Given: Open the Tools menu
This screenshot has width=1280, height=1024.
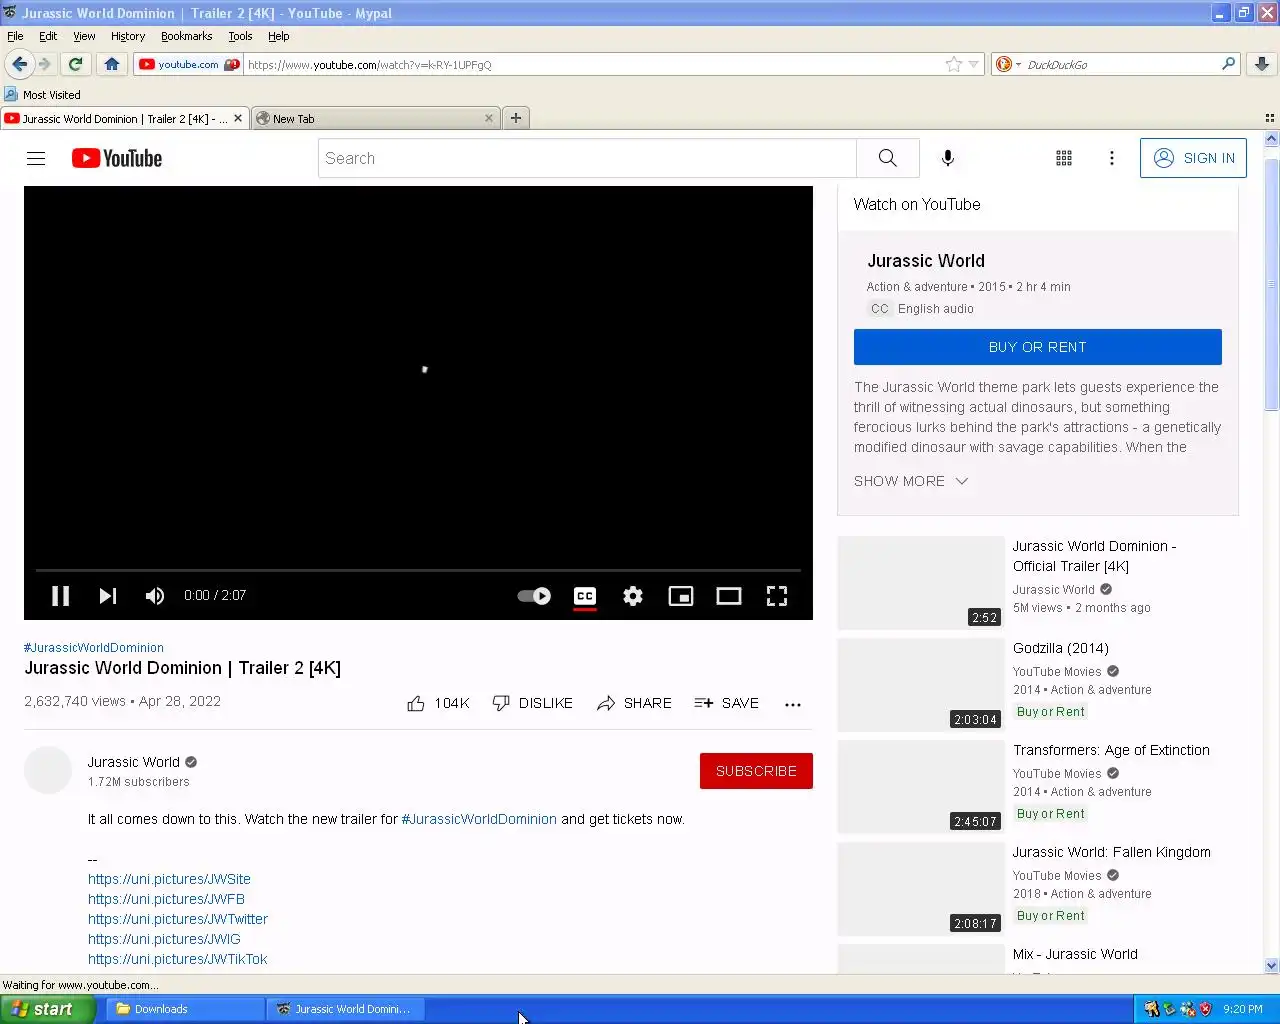Looking at the screenshot, I should point(240,36).
